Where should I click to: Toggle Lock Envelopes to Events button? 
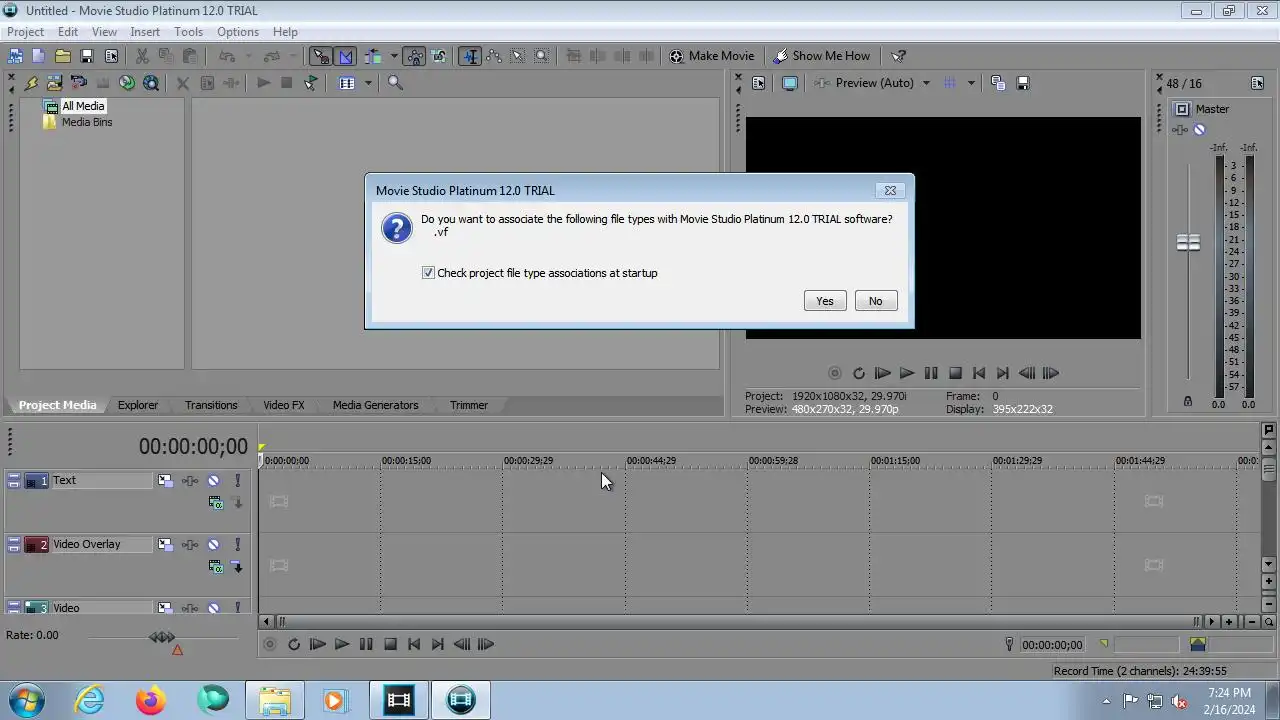[415, 56]
